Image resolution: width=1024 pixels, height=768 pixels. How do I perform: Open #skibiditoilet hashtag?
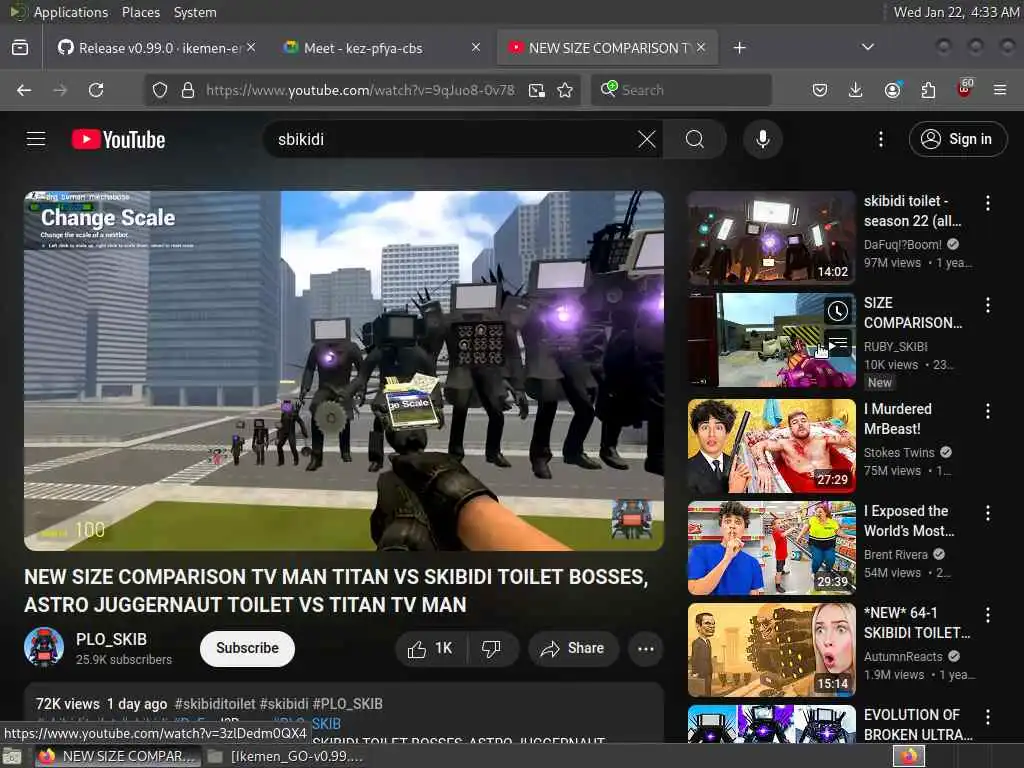point(215,704)
